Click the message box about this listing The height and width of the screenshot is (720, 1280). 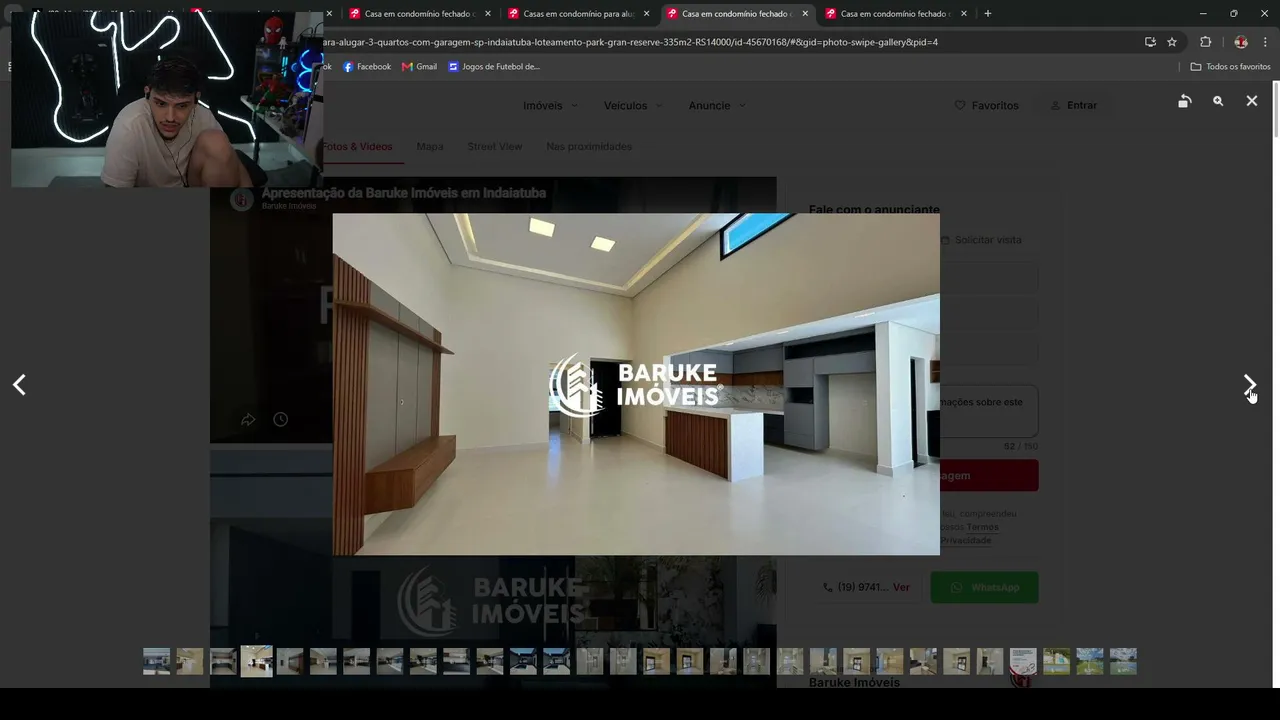[x=988, y=411]
